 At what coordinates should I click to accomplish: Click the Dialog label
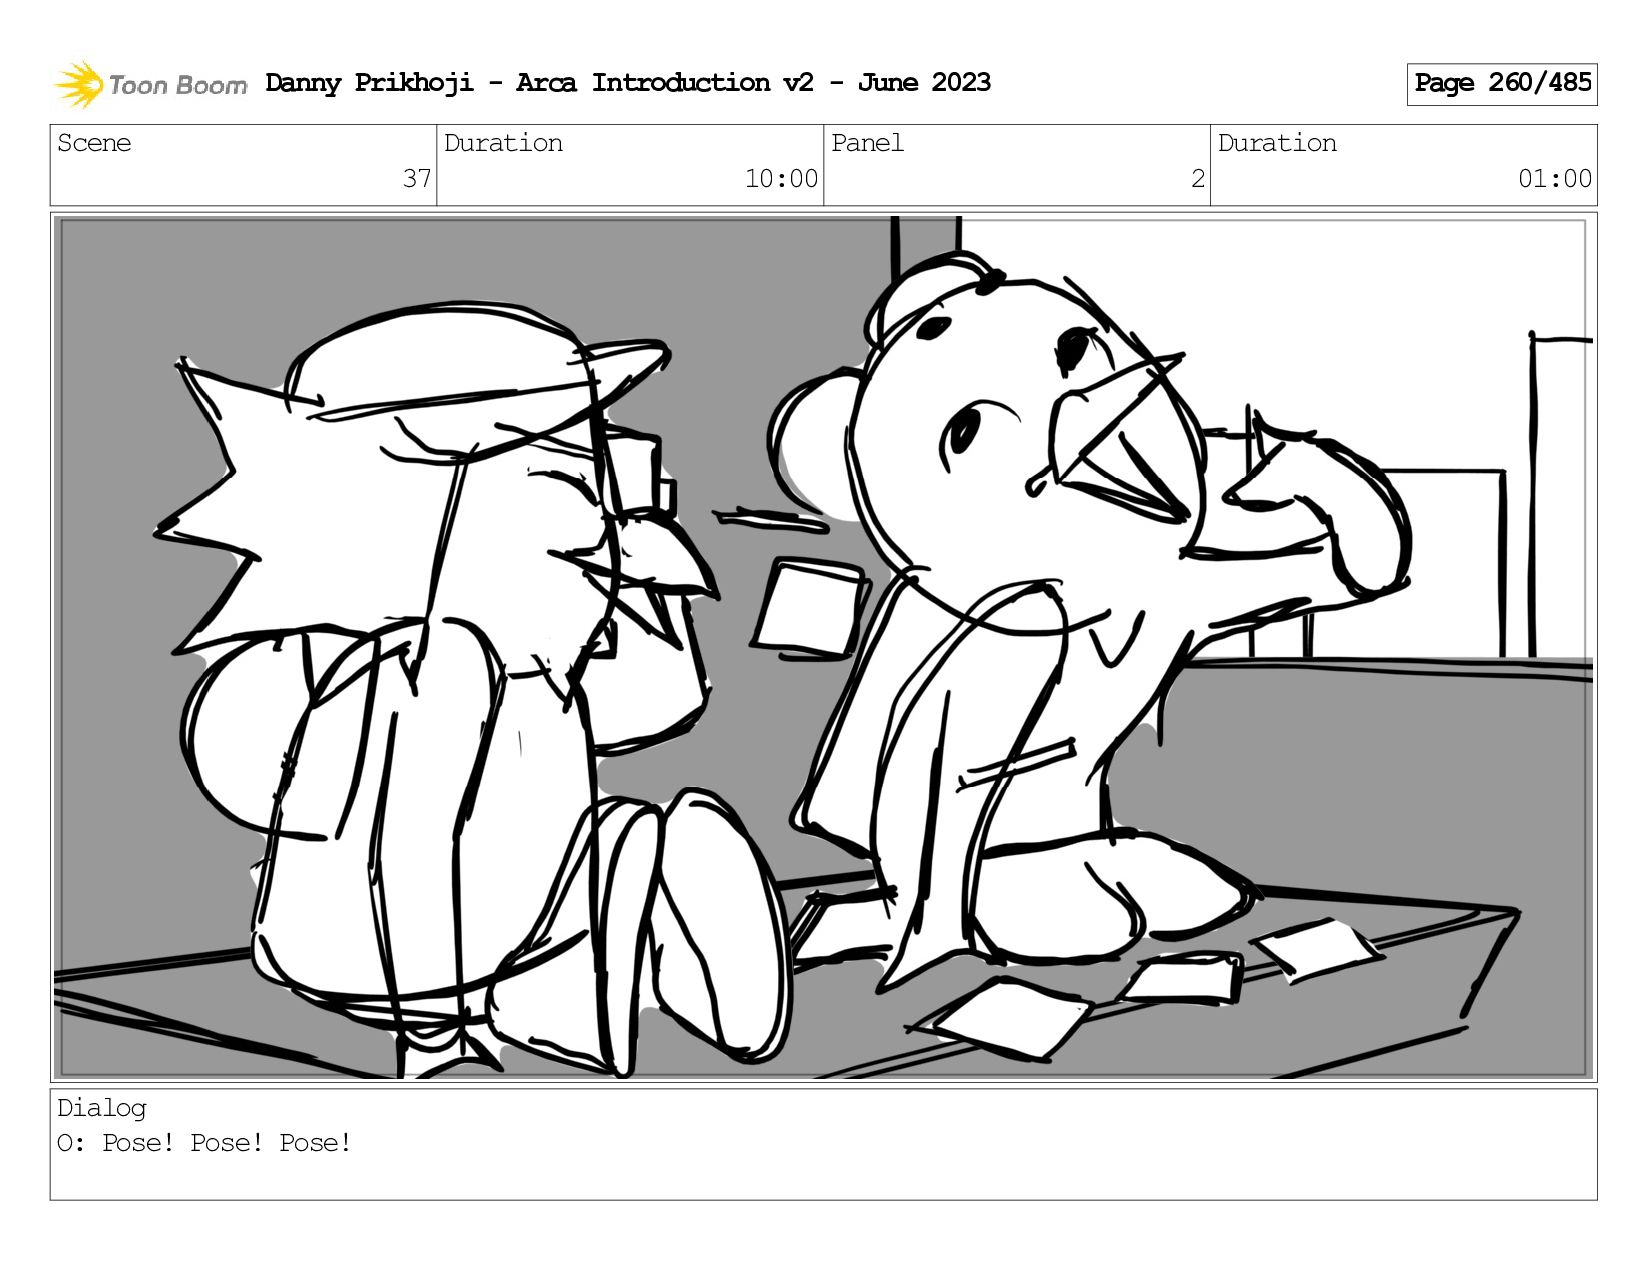(102, 1108)
